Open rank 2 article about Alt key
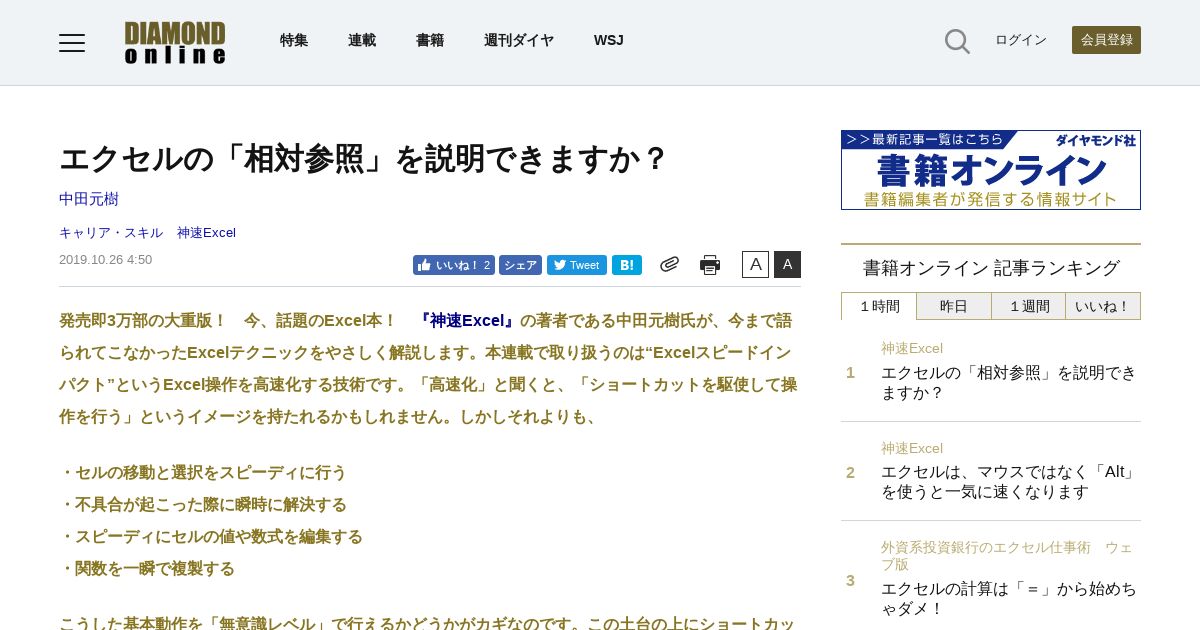This screenshot has width=1200, height=630. (1009, 481)
